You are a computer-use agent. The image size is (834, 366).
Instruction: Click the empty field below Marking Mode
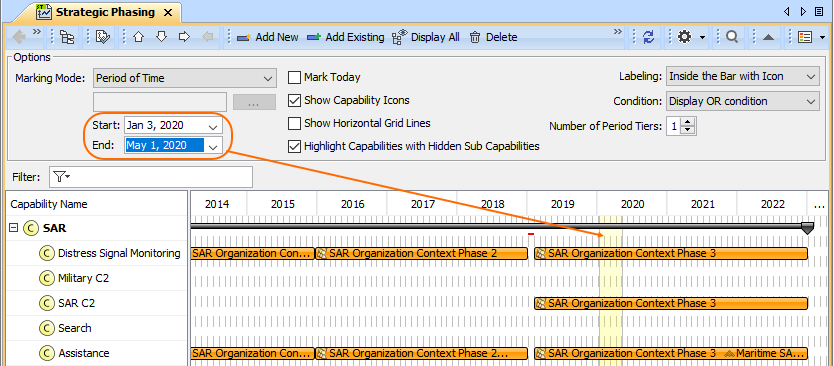[x=160, y=102]
